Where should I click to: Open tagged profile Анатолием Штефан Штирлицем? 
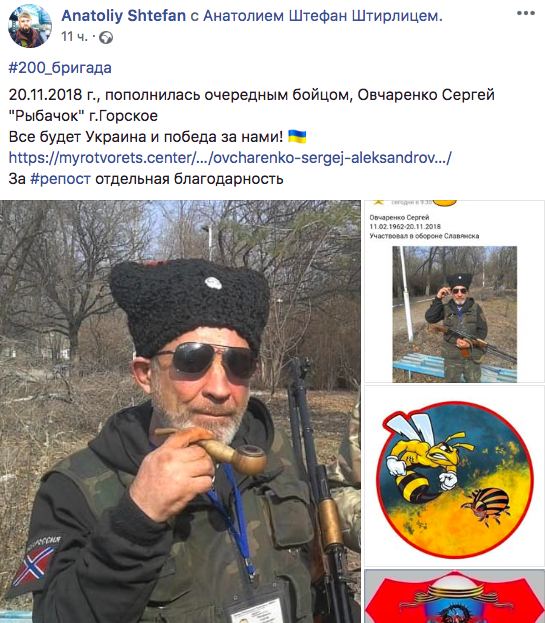pos(323,16)
